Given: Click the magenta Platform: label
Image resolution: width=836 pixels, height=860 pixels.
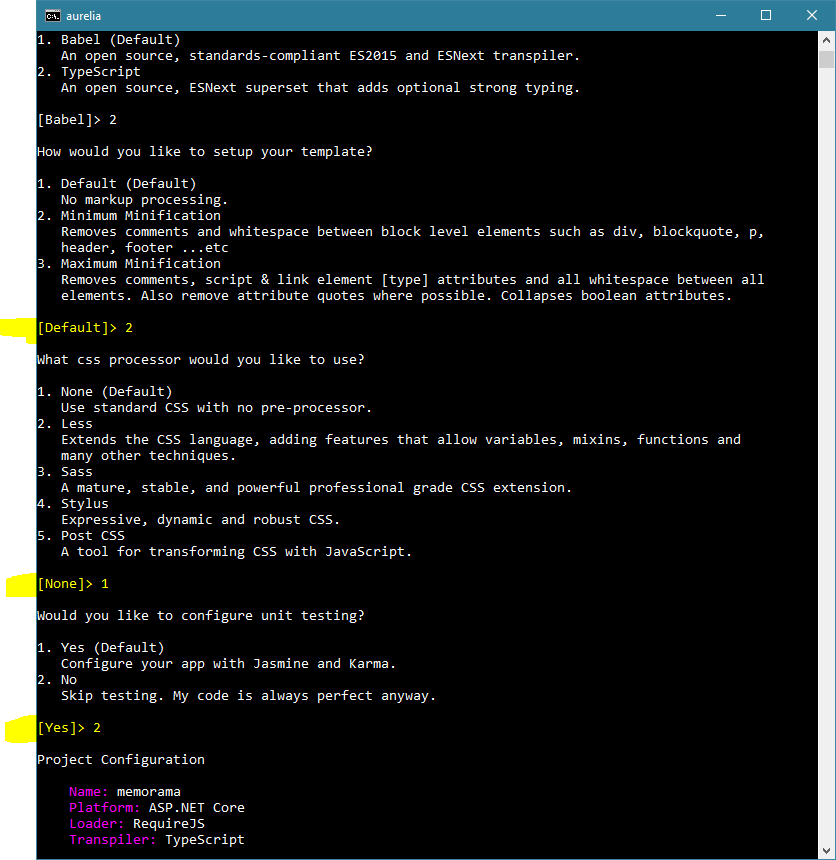Looking at the screenshot, I should click(104, 808).
